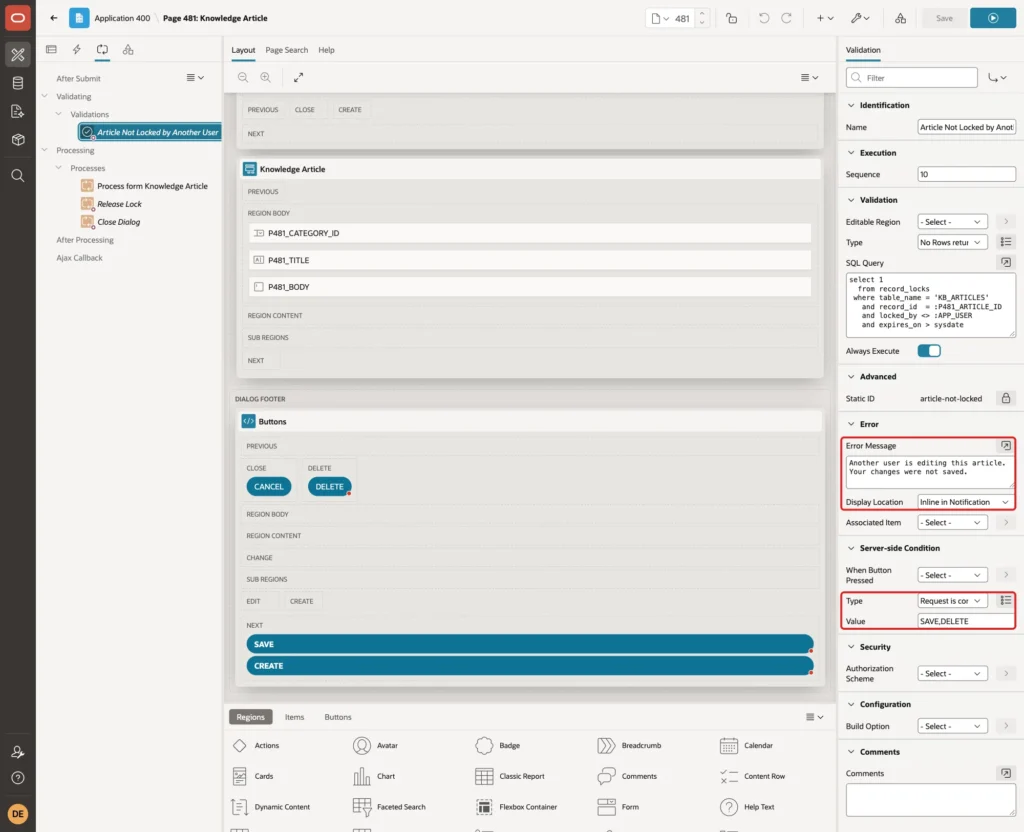
Task: Open the page selector dropdown
Action: point(660,18)
